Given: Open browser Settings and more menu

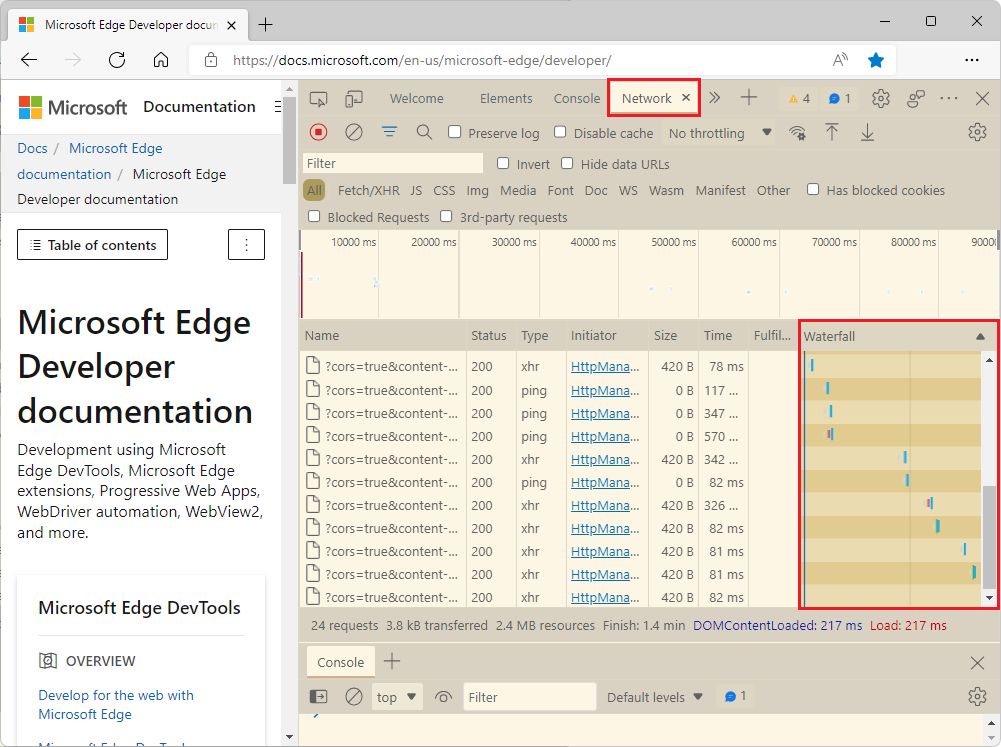Looking at the screenshot, I should click(972, 60).
